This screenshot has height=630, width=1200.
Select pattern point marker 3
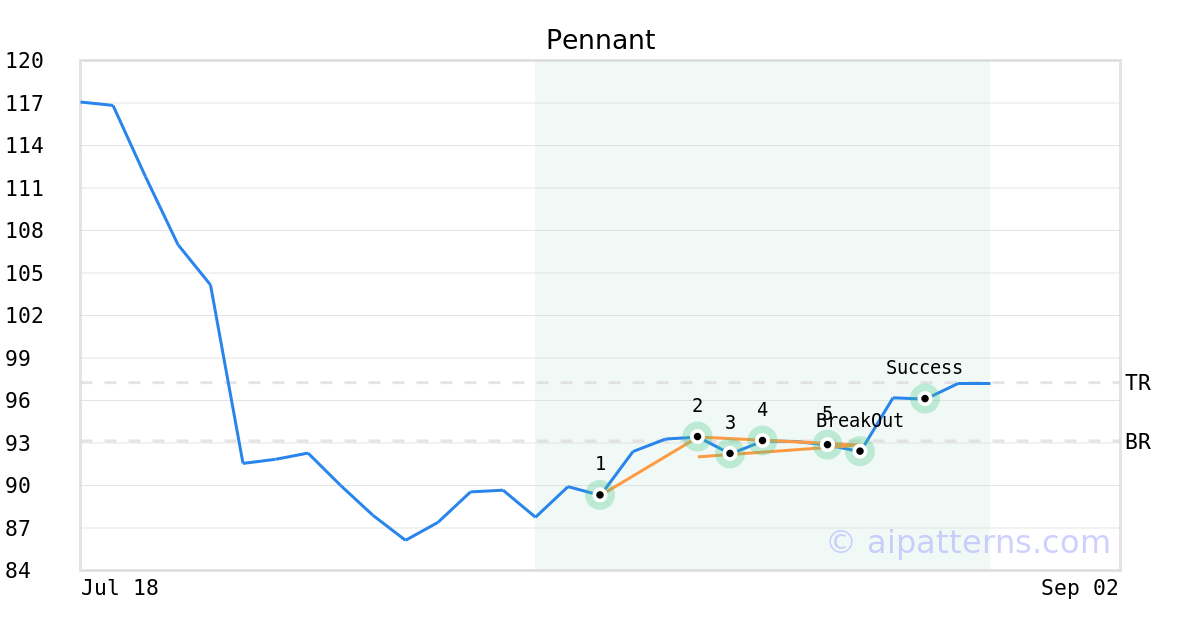730,453
